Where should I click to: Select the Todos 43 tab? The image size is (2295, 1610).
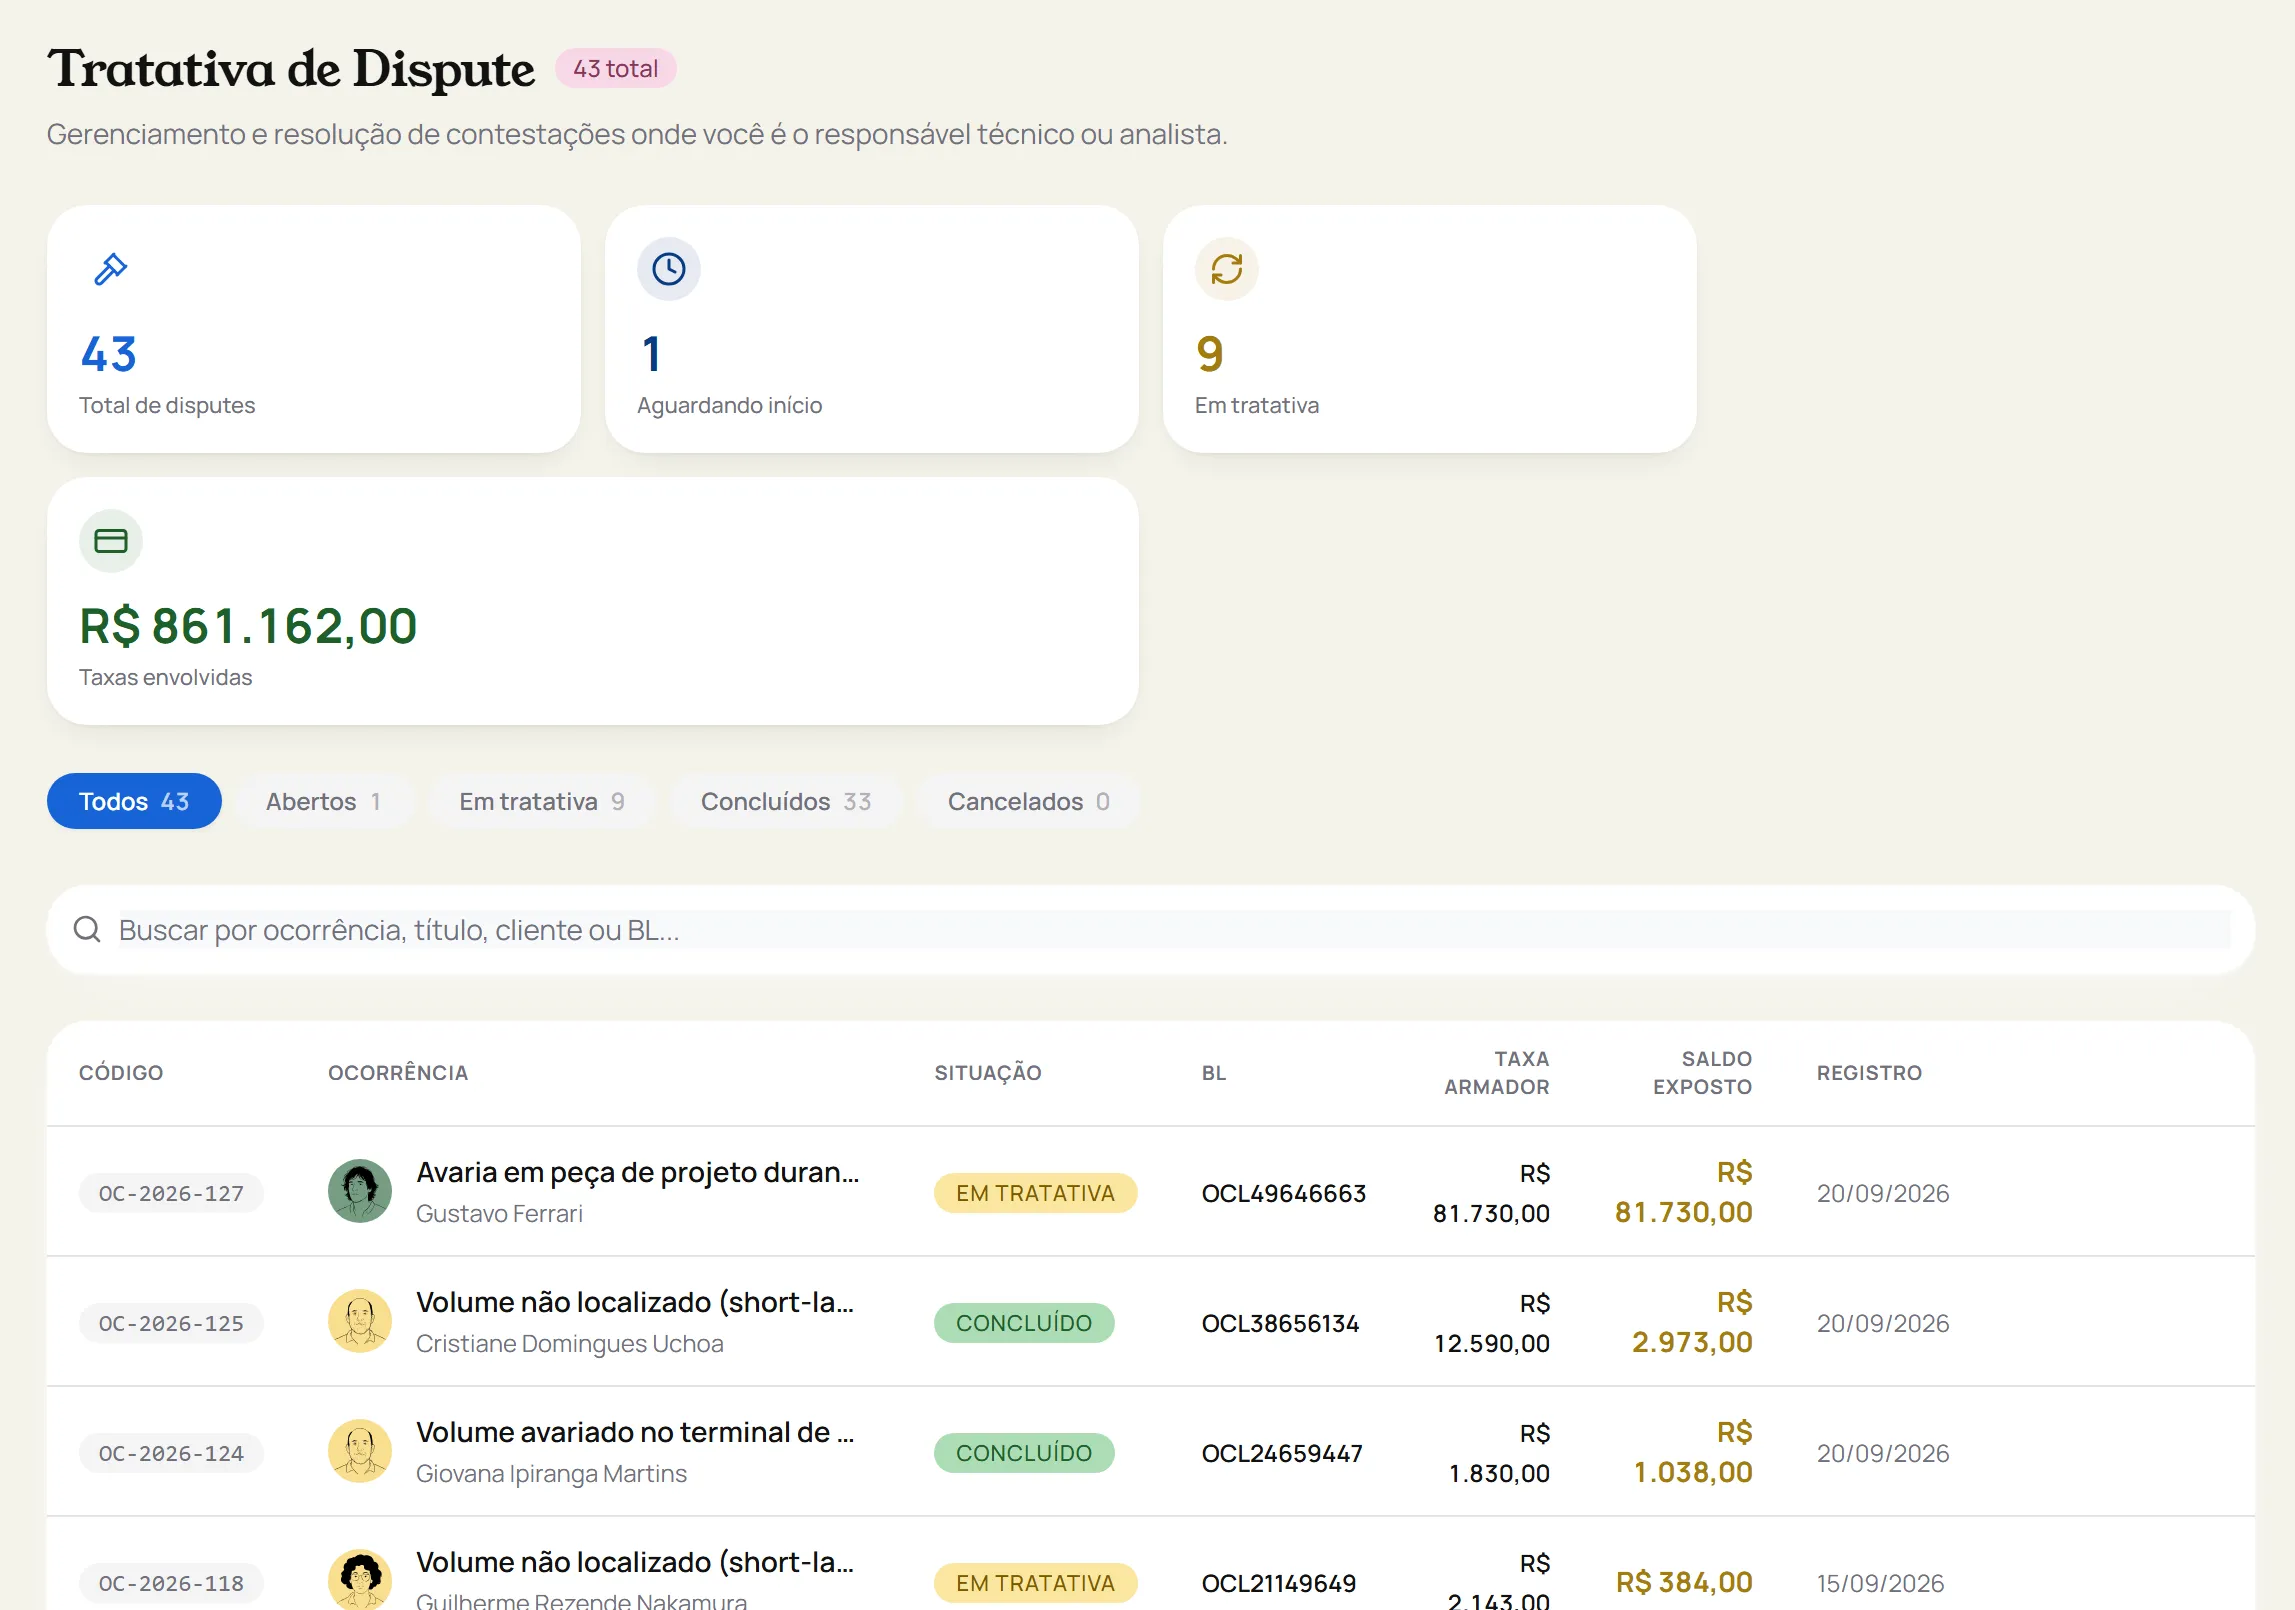click(134, 801)
